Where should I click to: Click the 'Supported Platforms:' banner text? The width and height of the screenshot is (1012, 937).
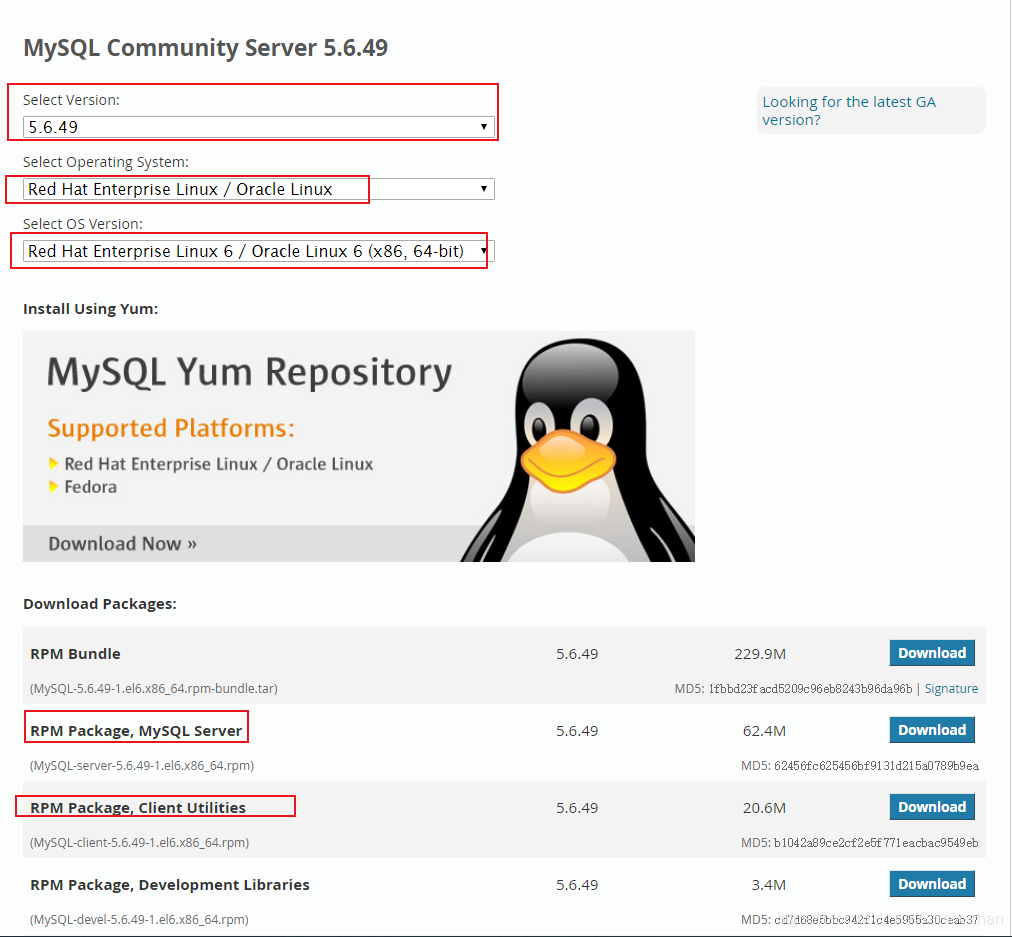pos(171,428)
